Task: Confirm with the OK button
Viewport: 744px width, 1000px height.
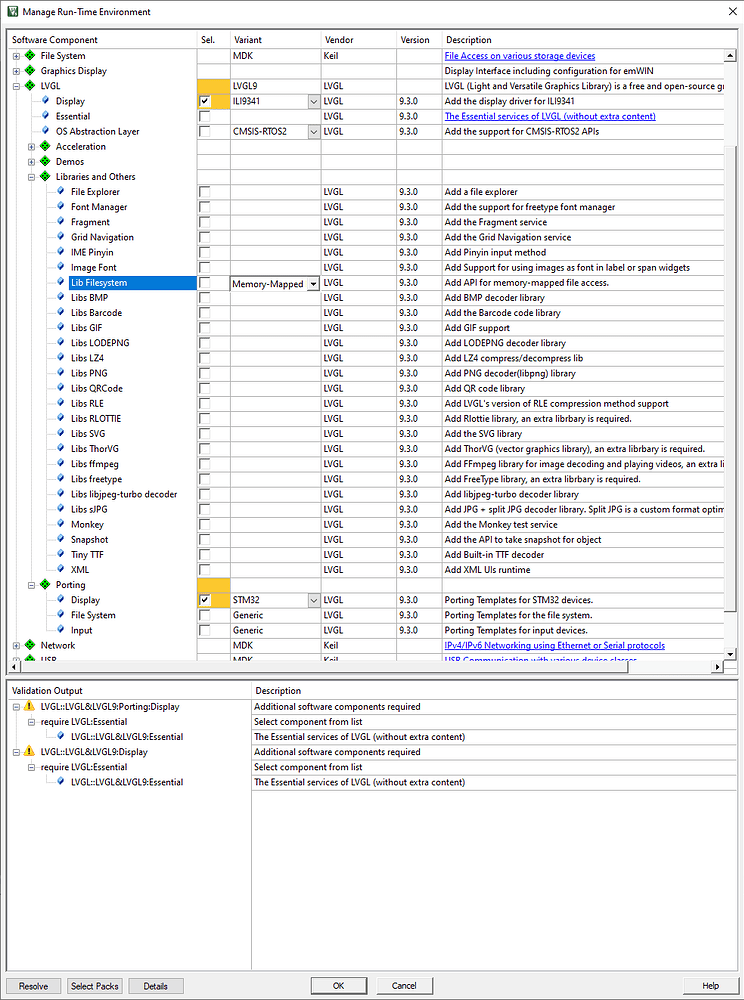Action: pos(339,986)
